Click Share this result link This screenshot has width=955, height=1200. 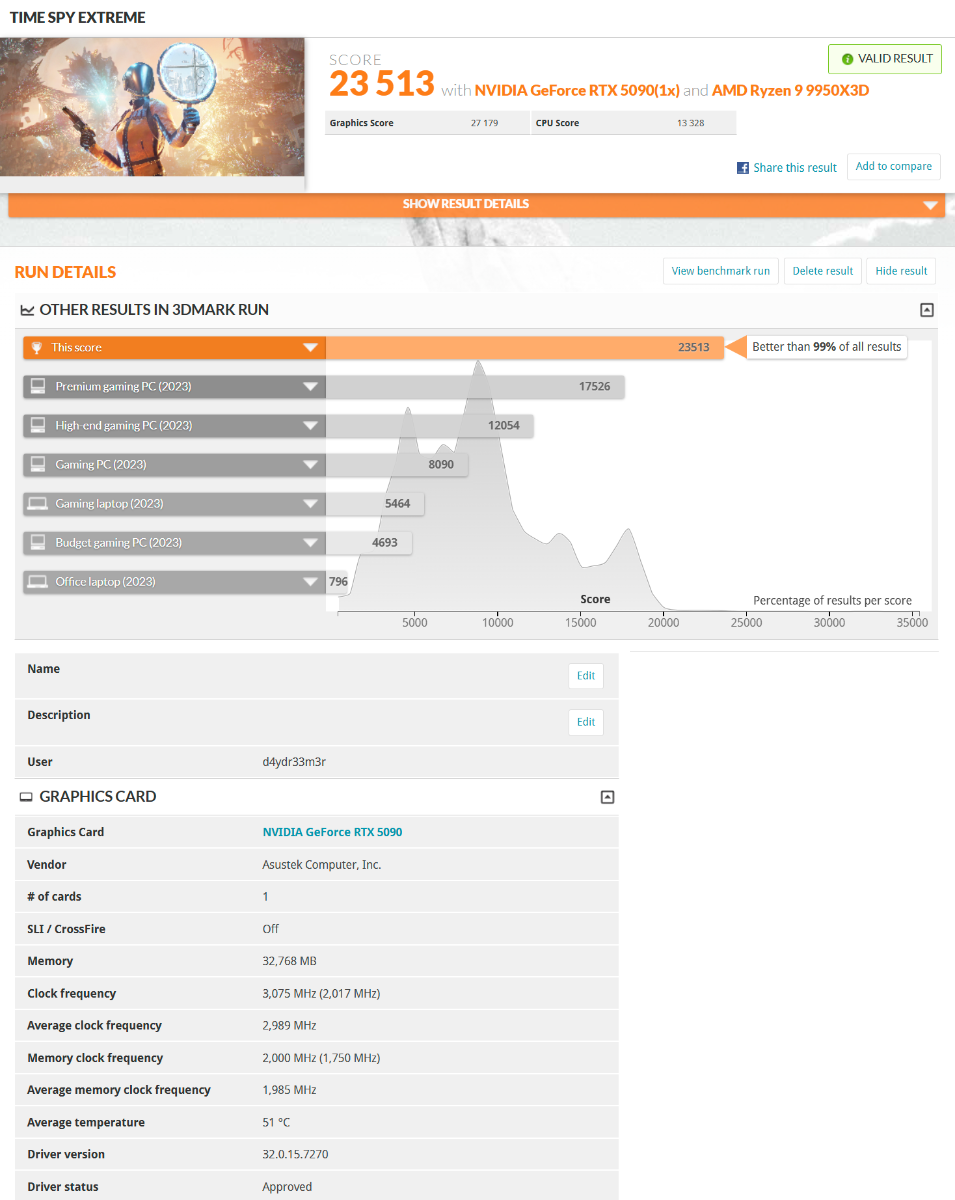tap(795, 168)
